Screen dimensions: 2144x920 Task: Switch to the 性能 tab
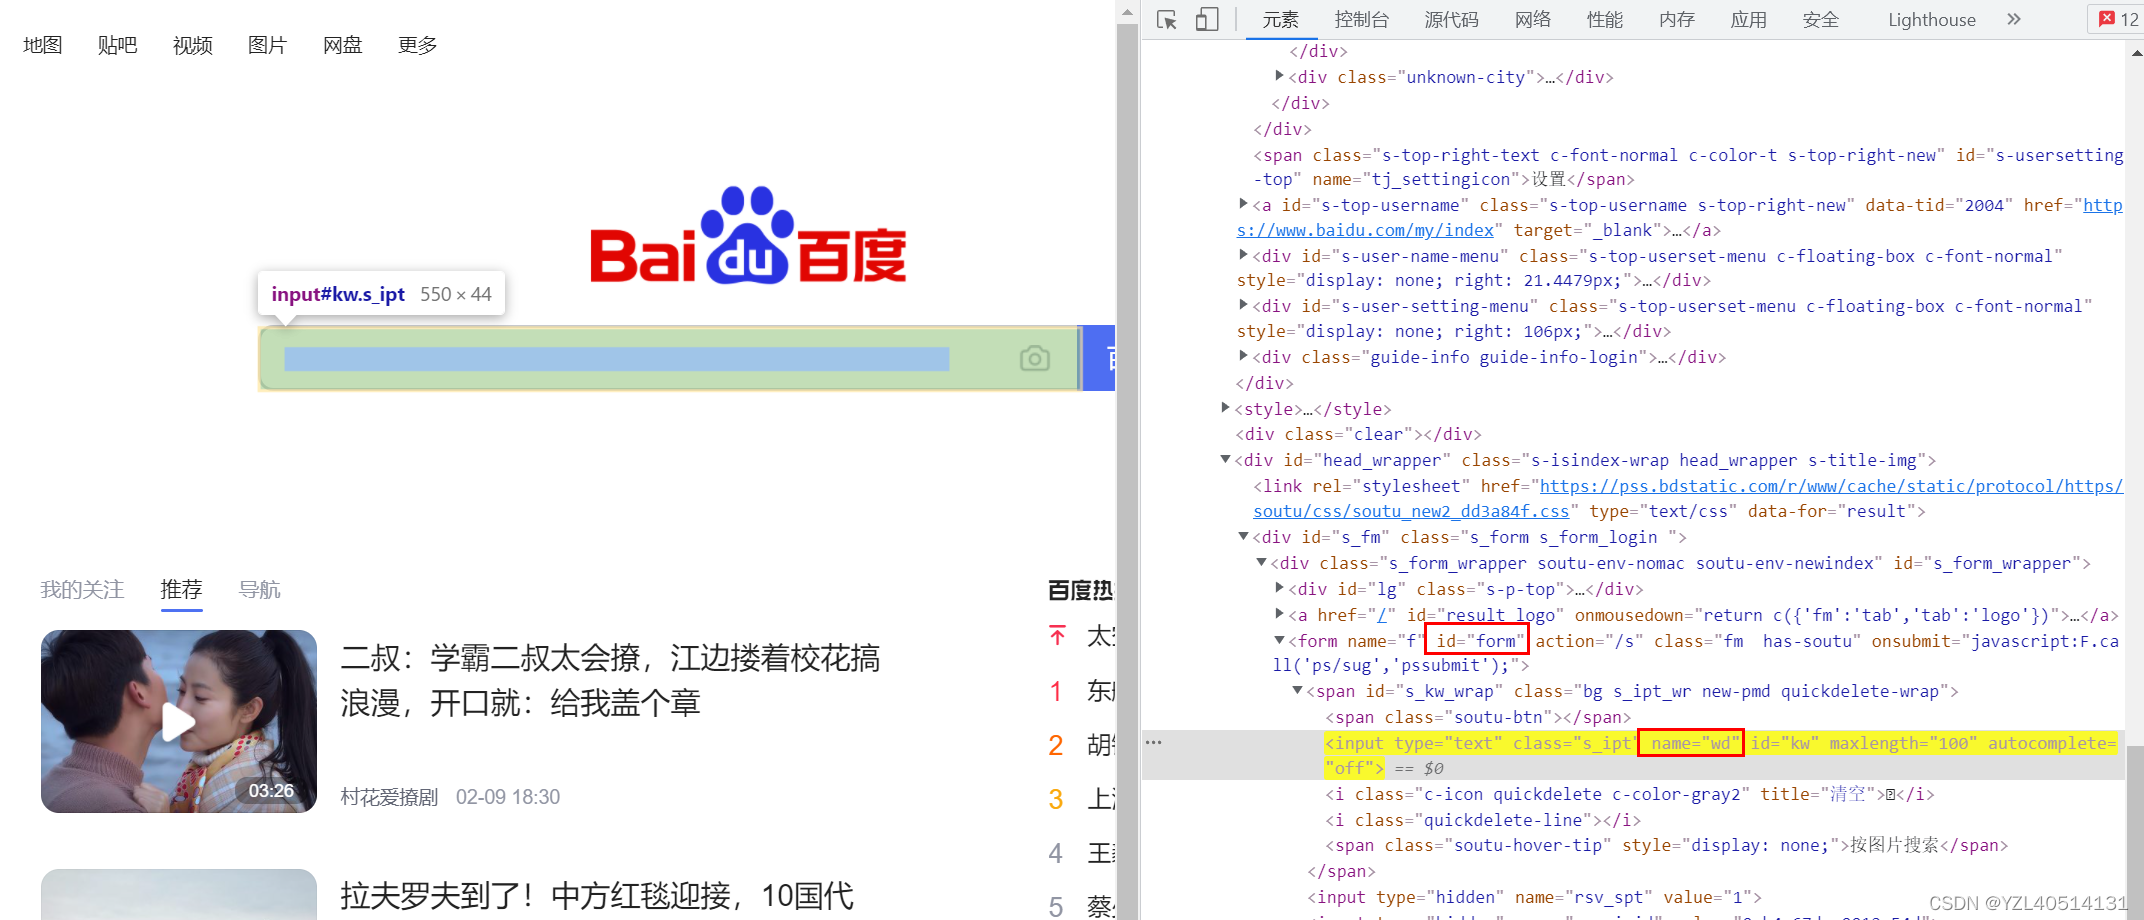(1604, 20)
